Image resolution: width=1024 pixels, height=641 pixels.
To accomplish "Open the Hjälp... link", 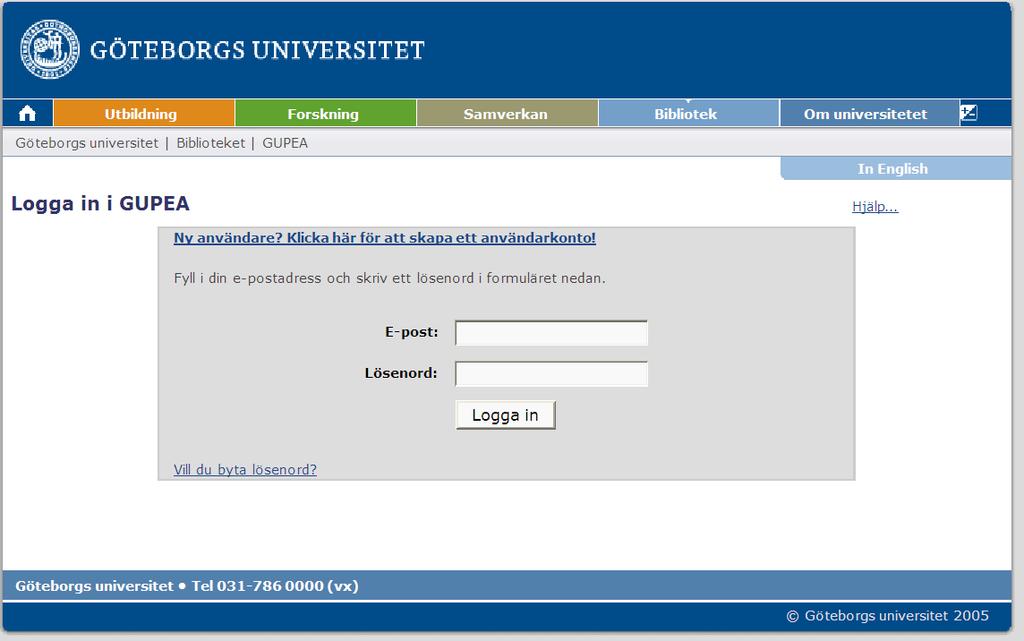I will coord(875,207).
